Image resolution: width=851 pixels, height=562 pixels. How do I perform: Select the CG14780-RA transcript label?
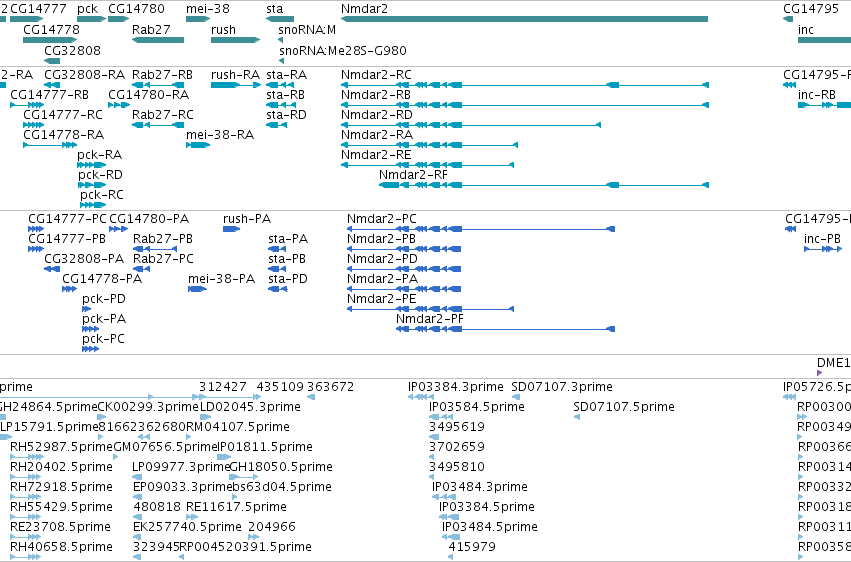coord(149,94)
